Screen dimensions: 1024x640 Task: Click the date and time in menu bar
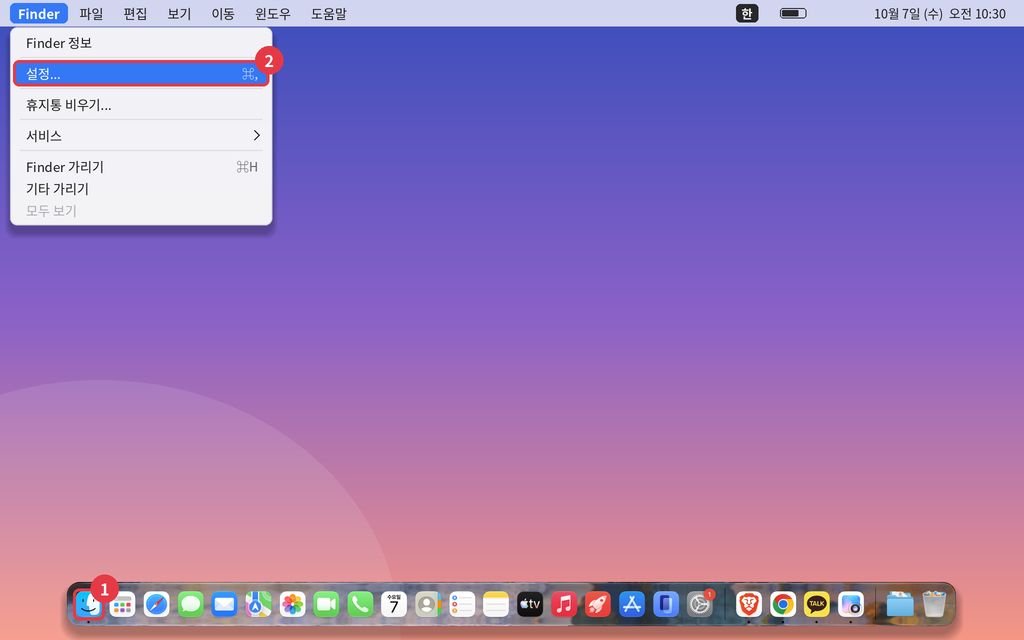click(940, 14)
